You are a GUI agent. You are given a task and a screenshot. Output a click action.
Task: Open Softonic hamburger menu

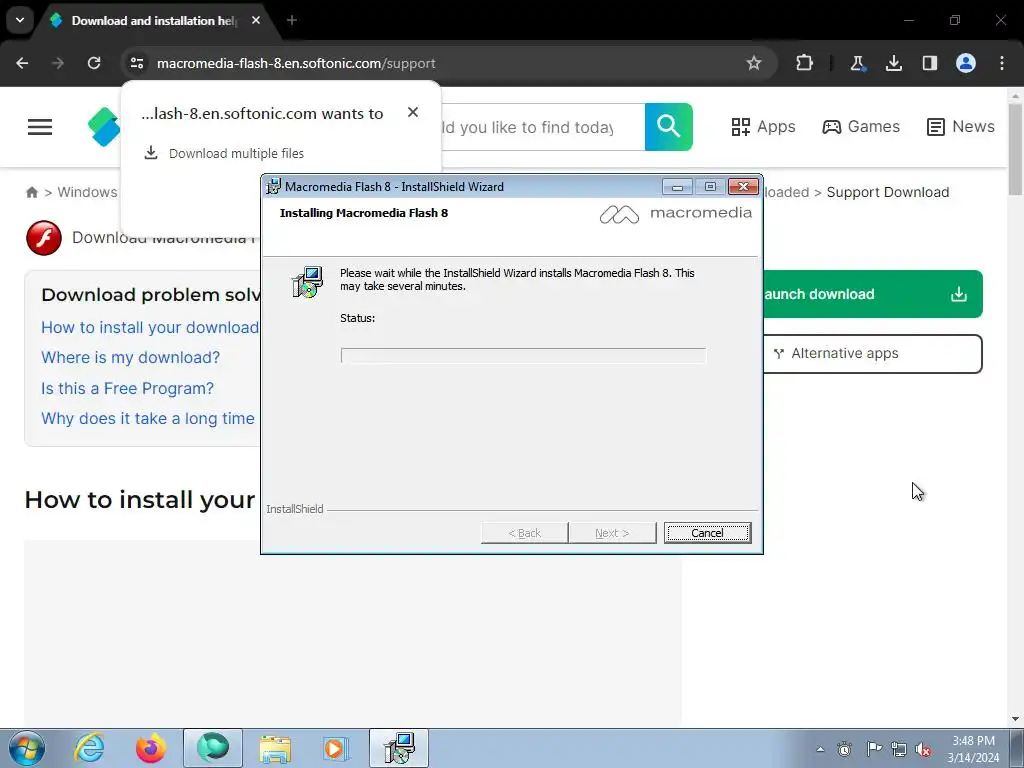(x=40, y=127)
